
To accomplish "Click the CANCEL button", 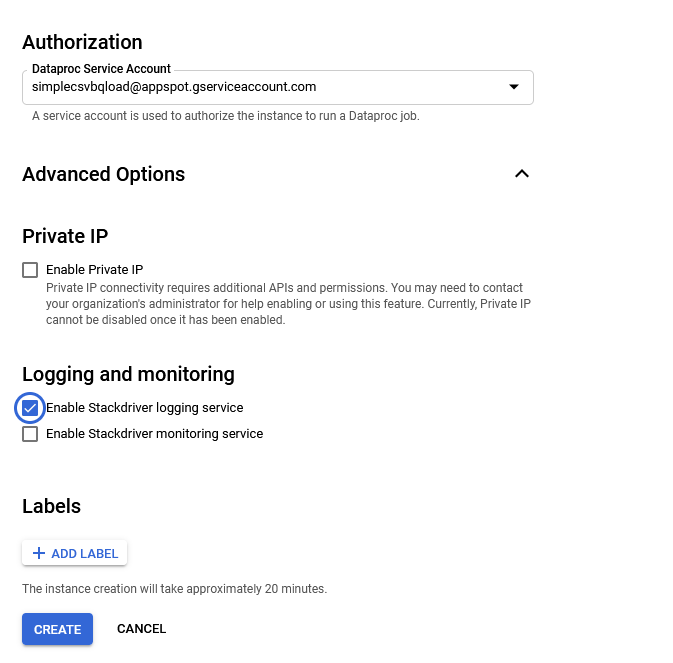I will (x=141, y=629).
